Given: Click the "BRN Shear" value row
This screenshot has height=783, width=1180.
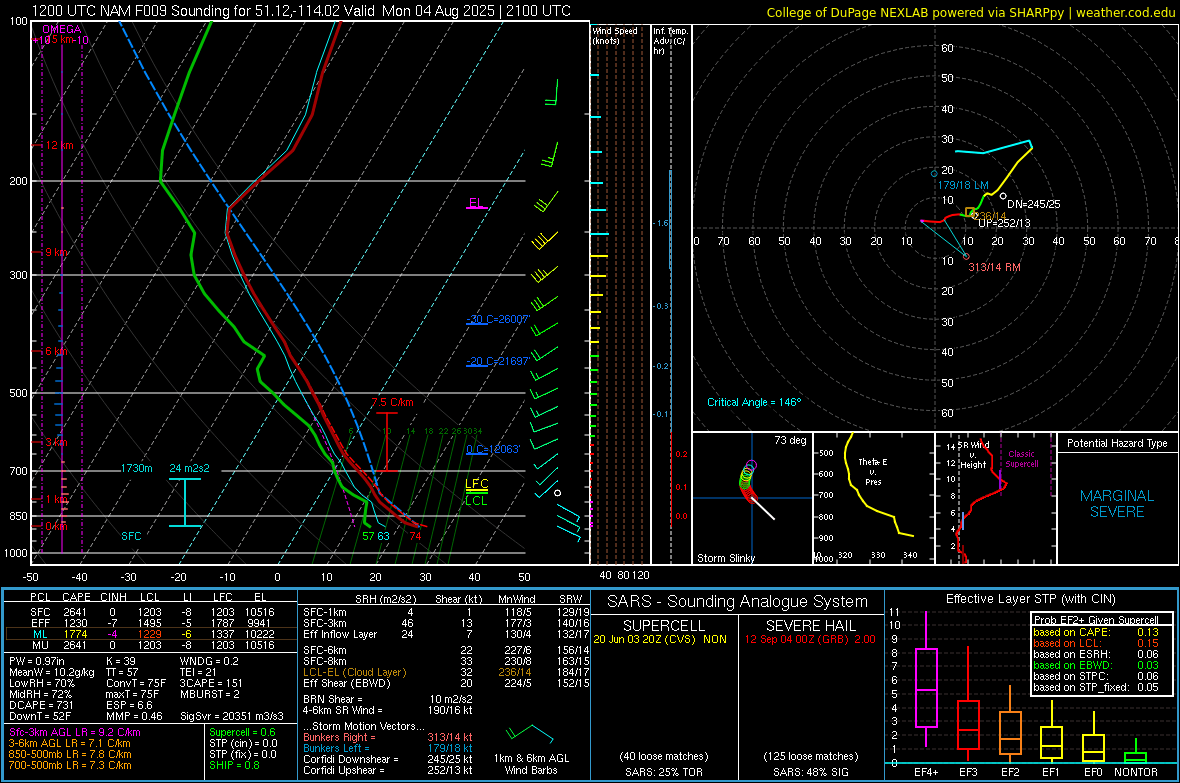Looking at the screenshot, I should [388, 699].
